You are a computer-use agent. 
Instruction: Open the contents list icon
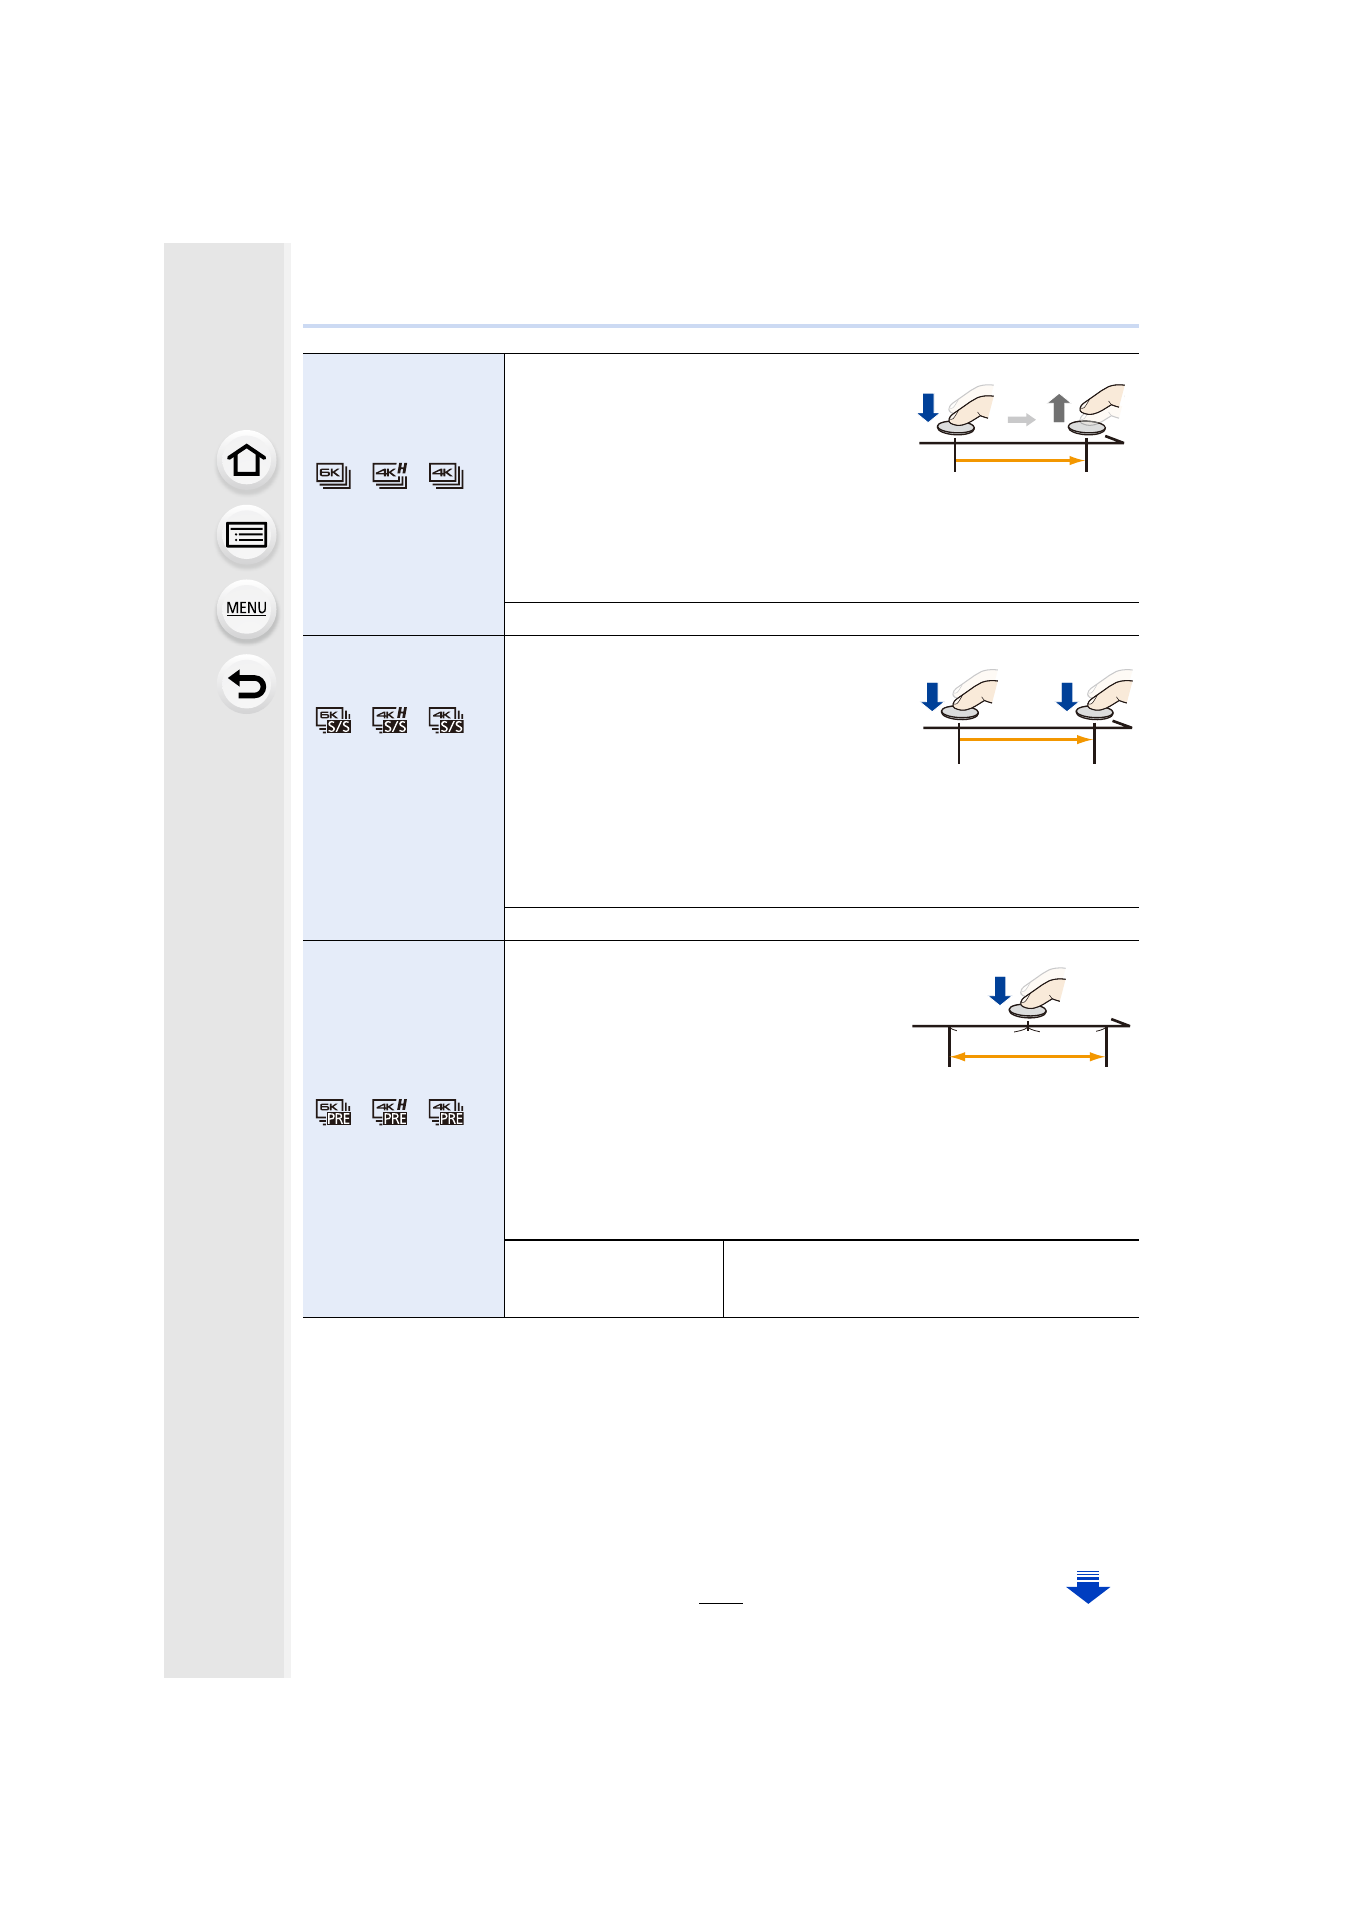[x=246, y=536]
